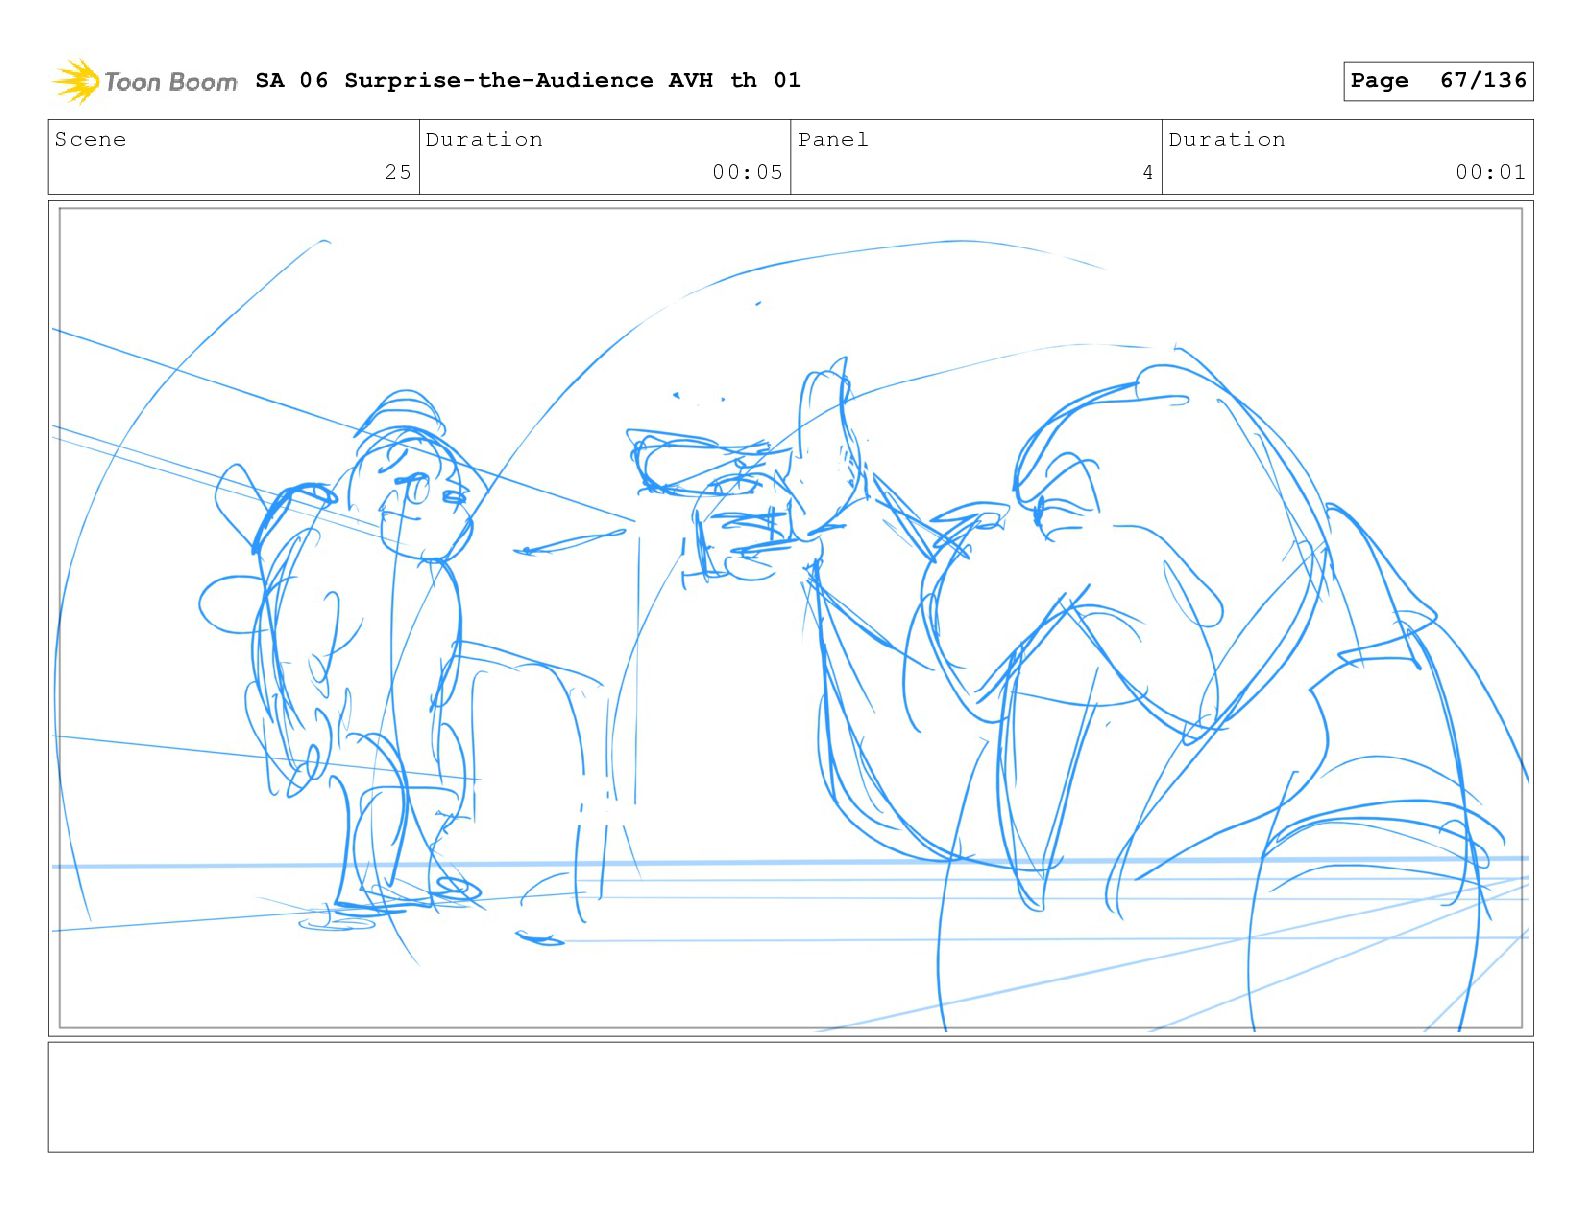The image size is (1584, 1224).
Task: Click the 'Scene' label
Action: (90, 140)
